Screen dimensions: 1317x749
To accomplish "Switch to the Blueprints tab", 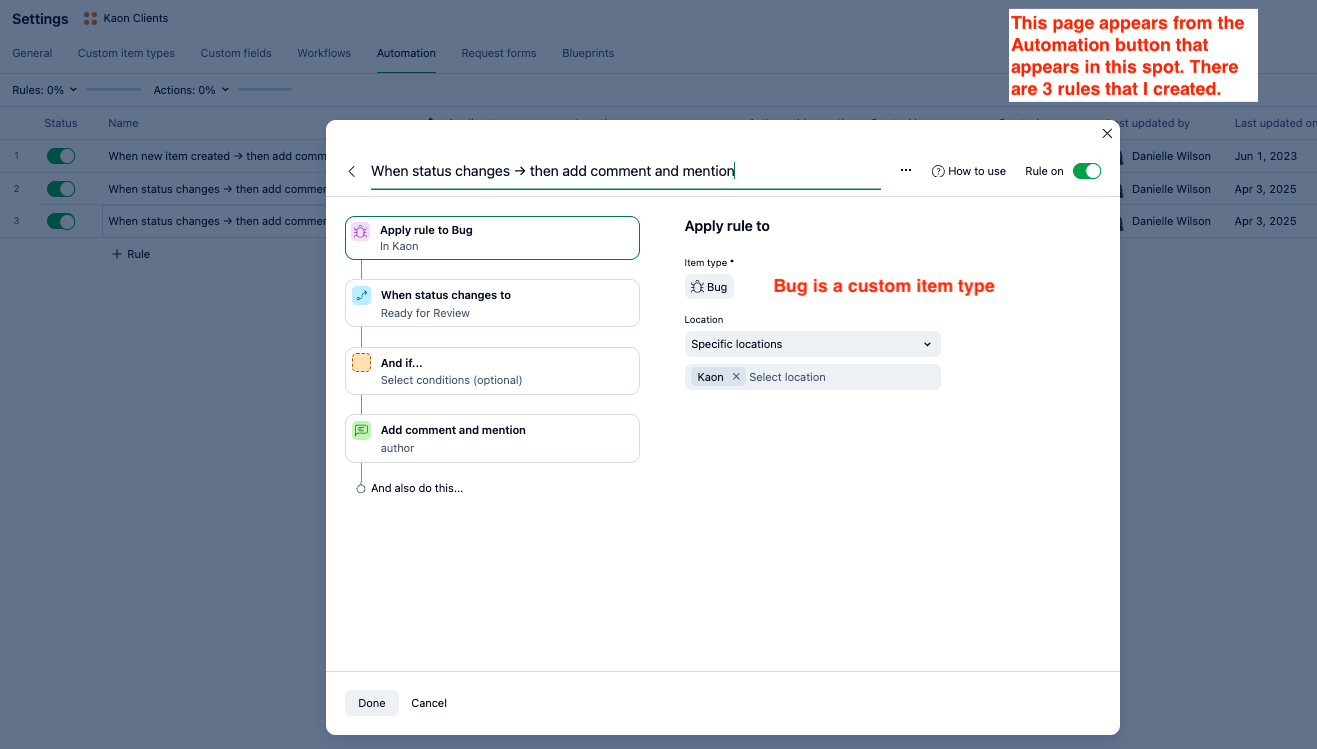I will pyautogui.click(x=588, y=53).
